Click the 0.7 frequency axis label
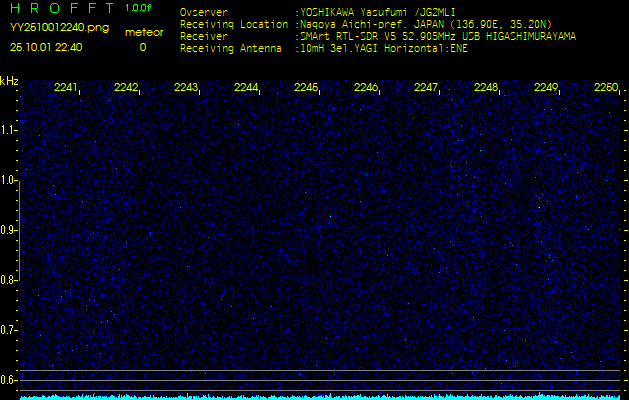The width and height of the screenshot is (629, 400). tap(8, 329)
